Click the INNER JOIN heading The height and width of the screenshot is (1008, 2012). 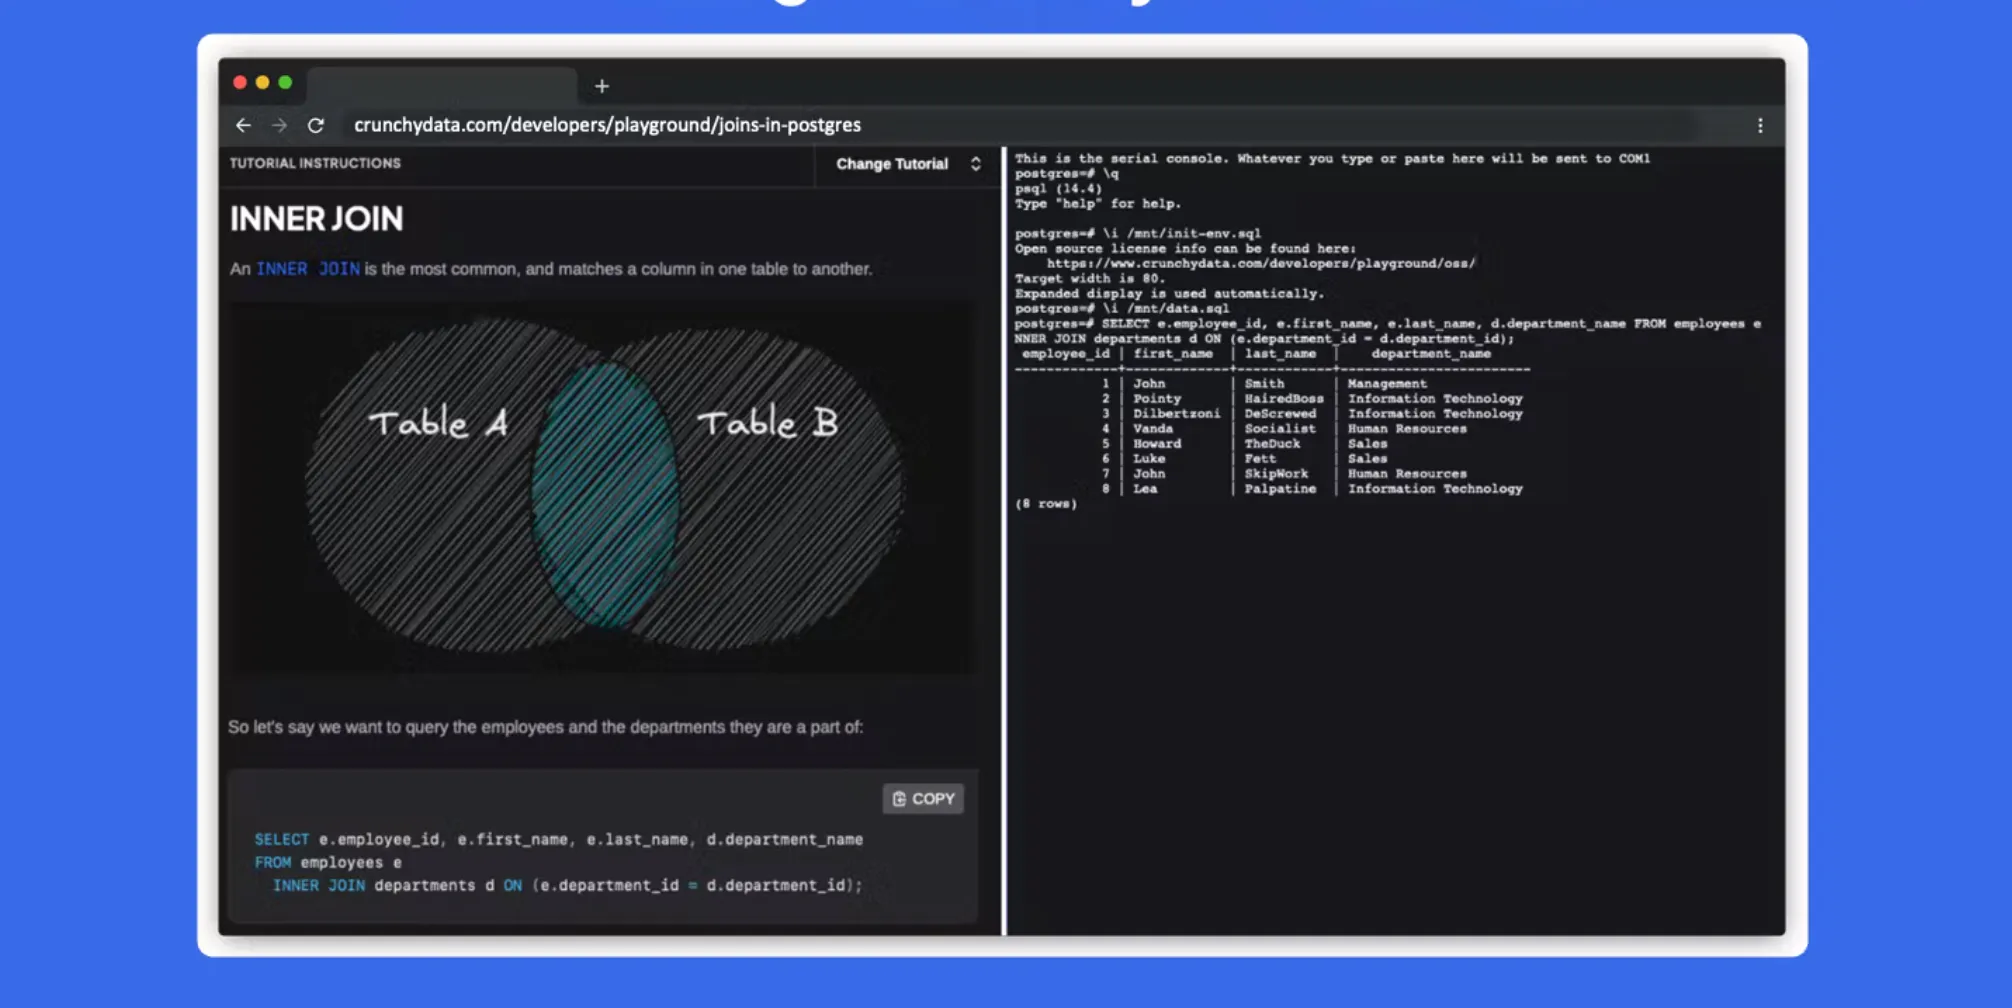point(316,219)
